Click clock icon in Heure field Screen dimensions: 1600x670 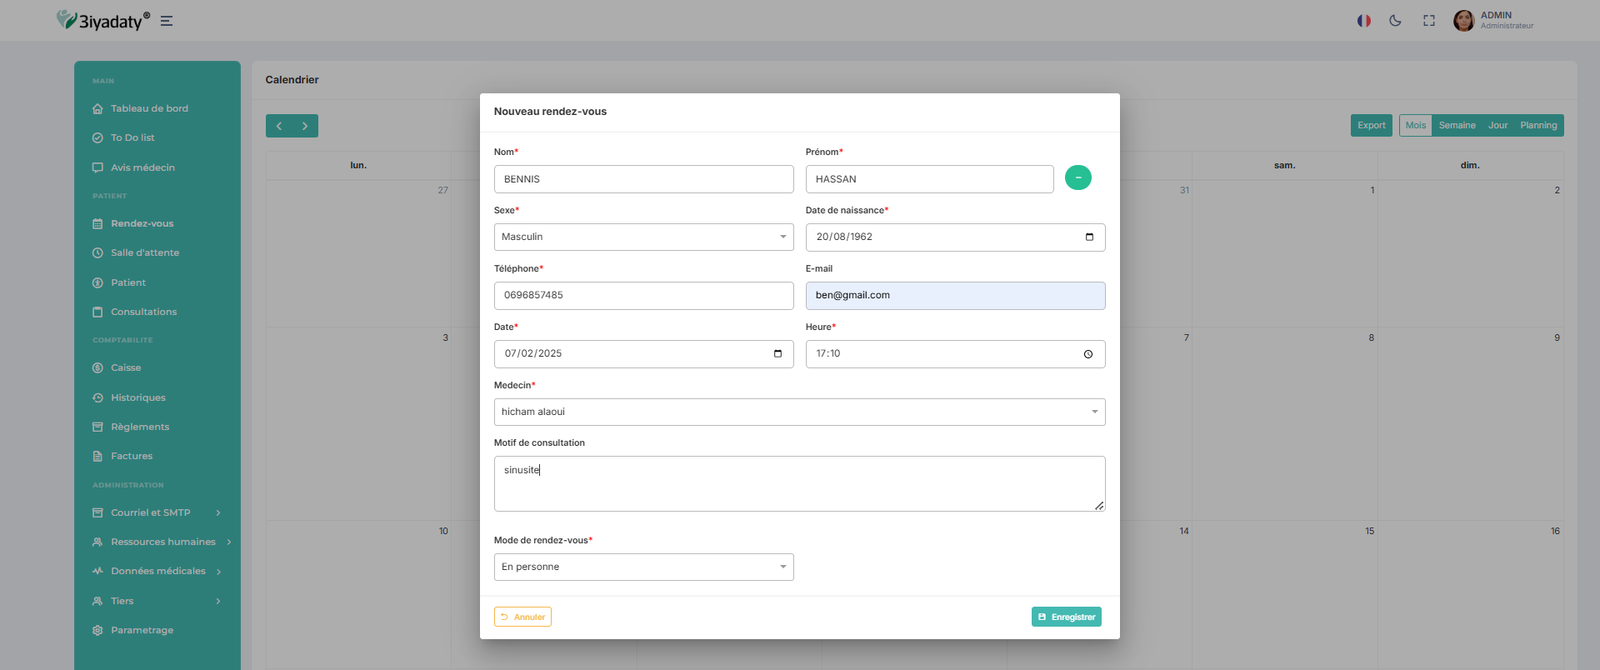tap(1088, 354)
